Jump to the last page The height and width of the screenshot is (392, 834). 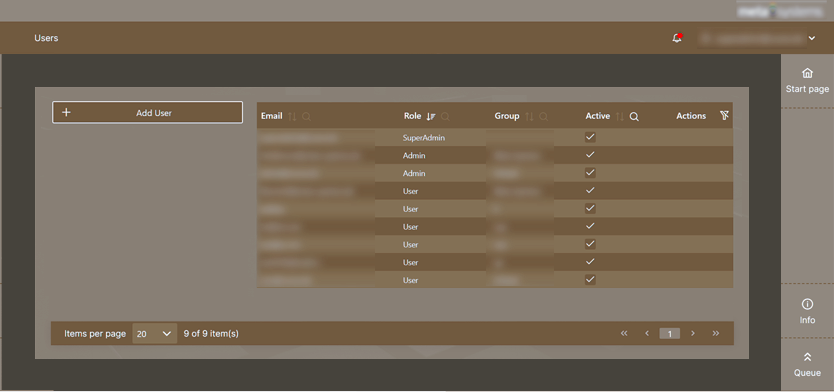point(715,333)
